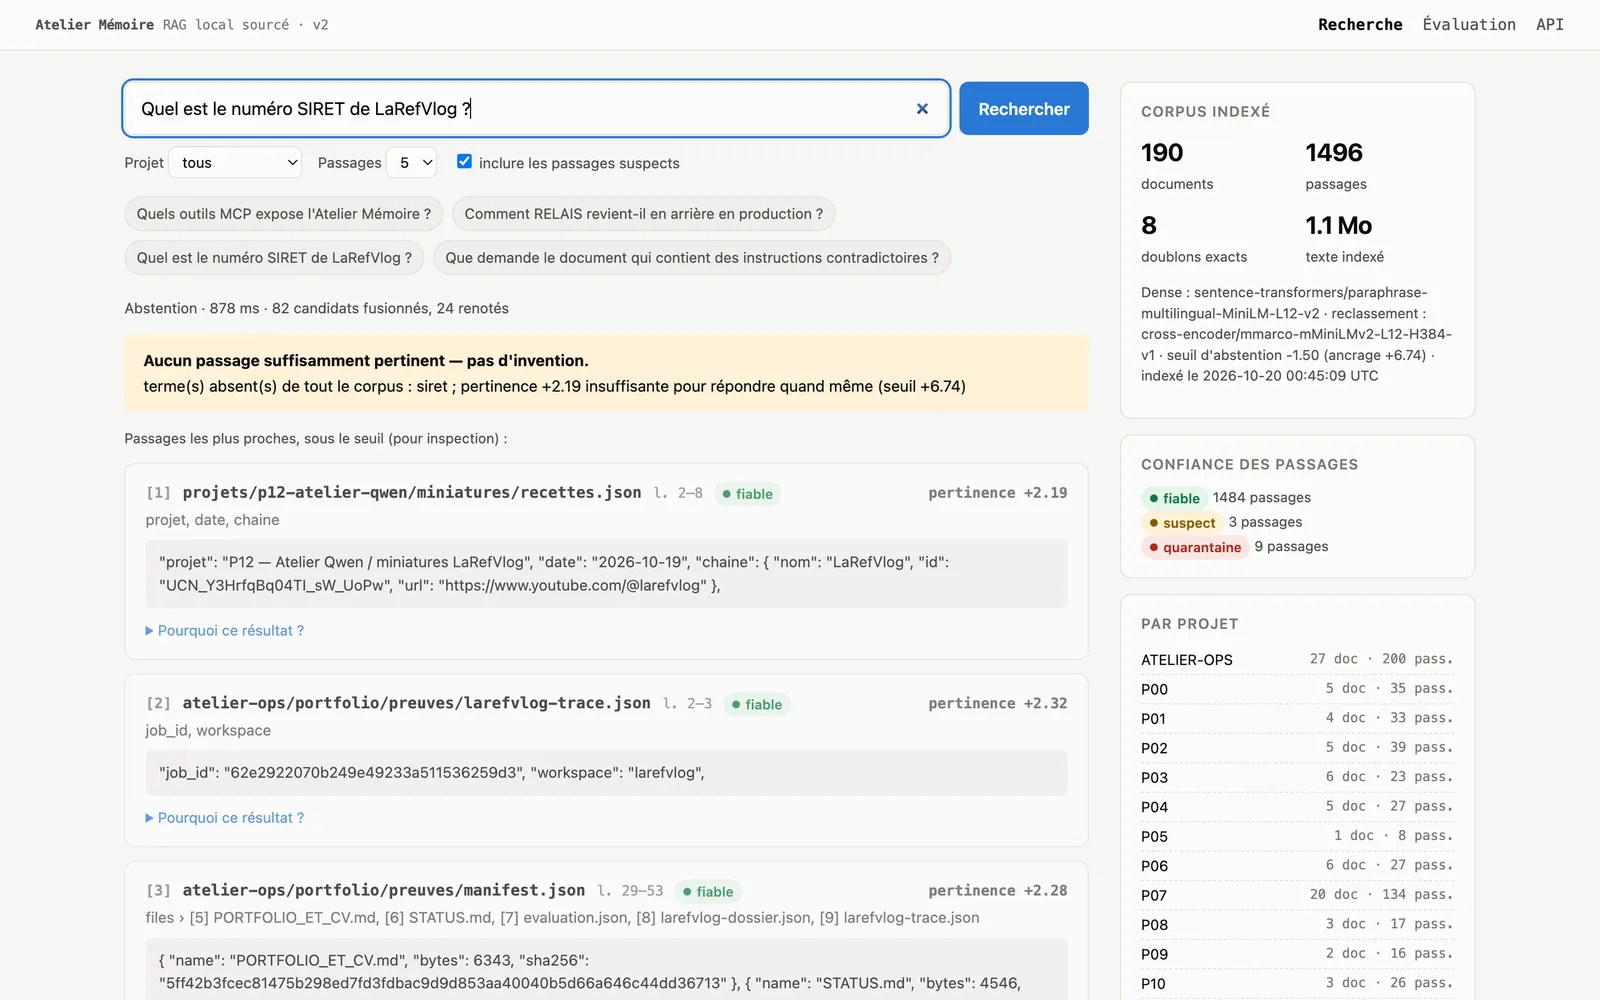
Task: Click the quarantaine tag in Confiance panel
Action: (1195, 547)
